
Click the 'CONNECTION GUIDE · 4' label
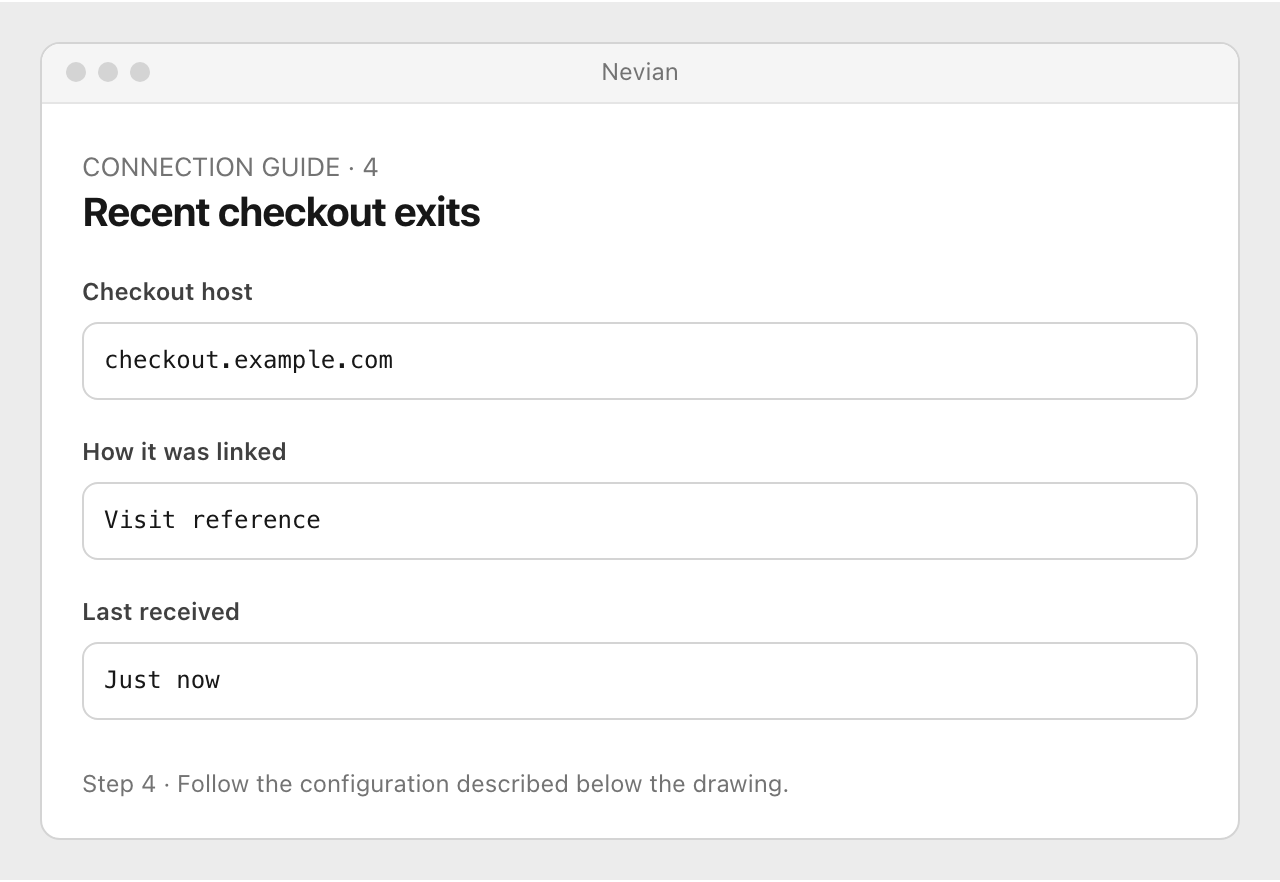230,167
